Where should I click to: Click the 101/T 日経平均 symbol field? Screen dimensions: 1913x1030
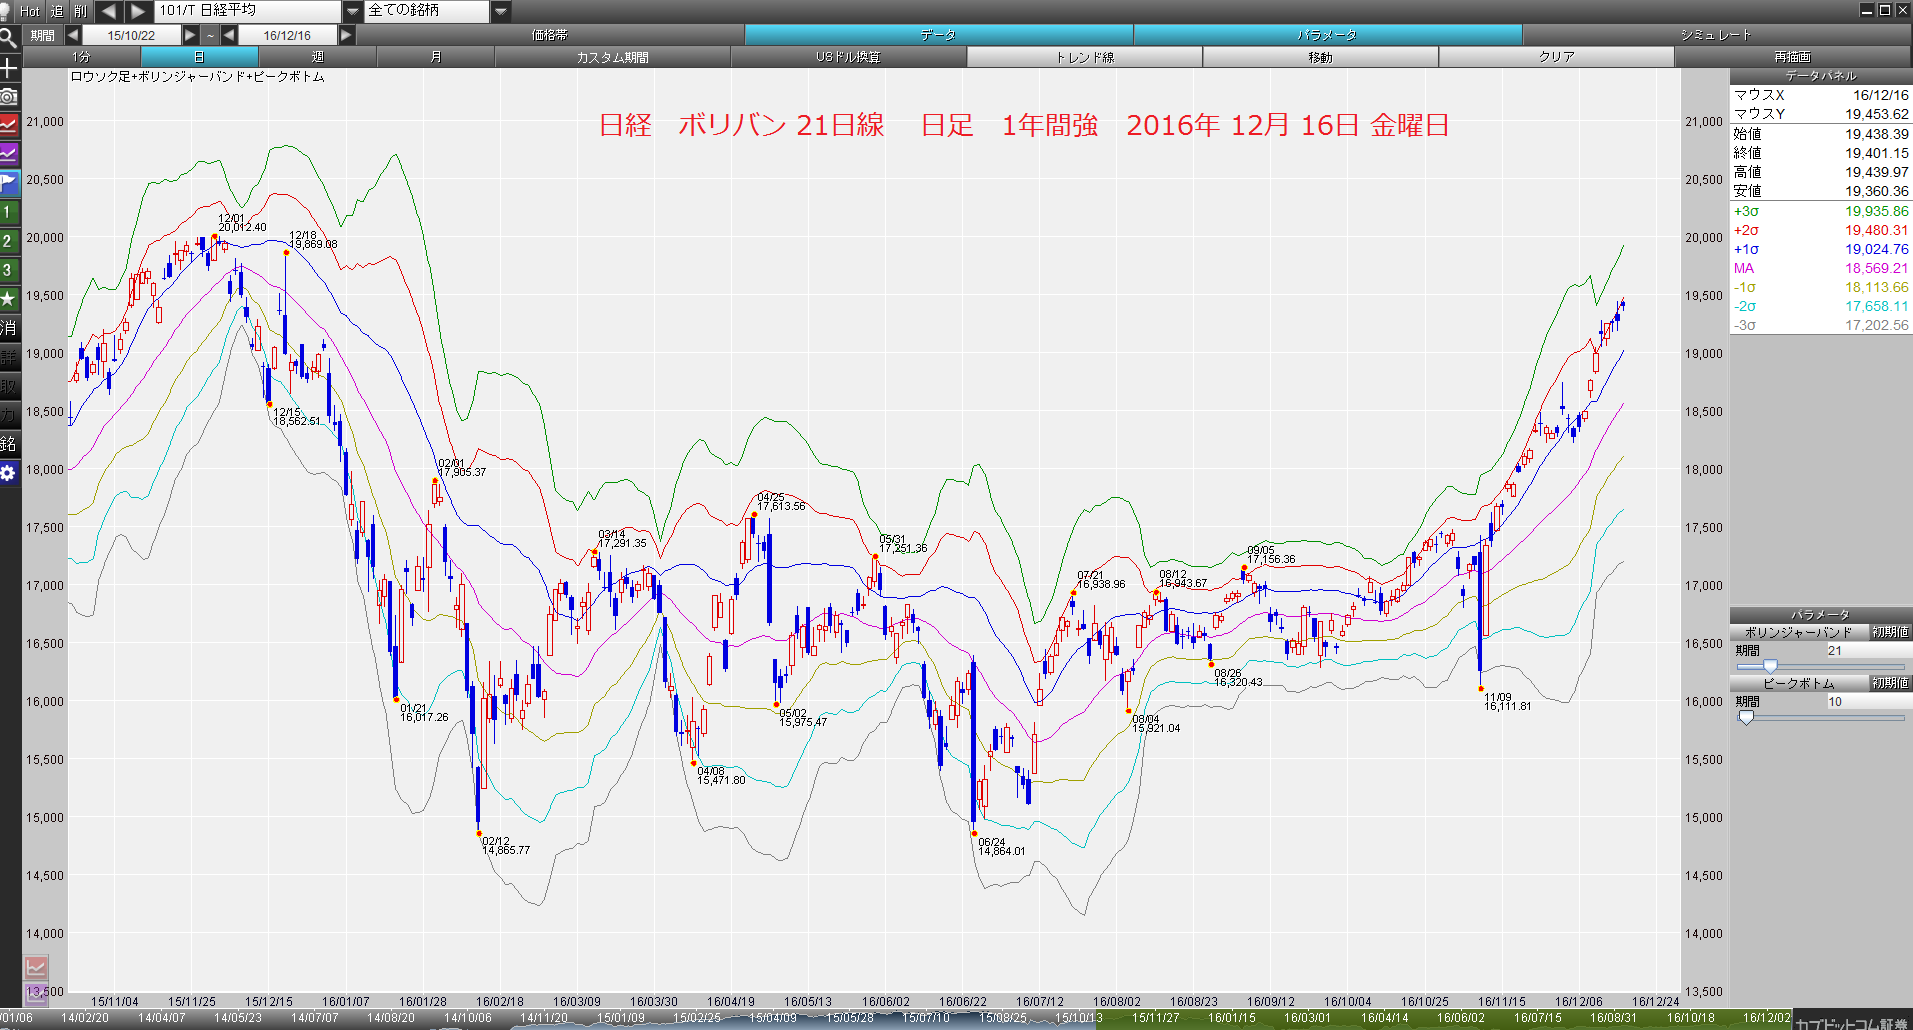(x=248, y=11)
